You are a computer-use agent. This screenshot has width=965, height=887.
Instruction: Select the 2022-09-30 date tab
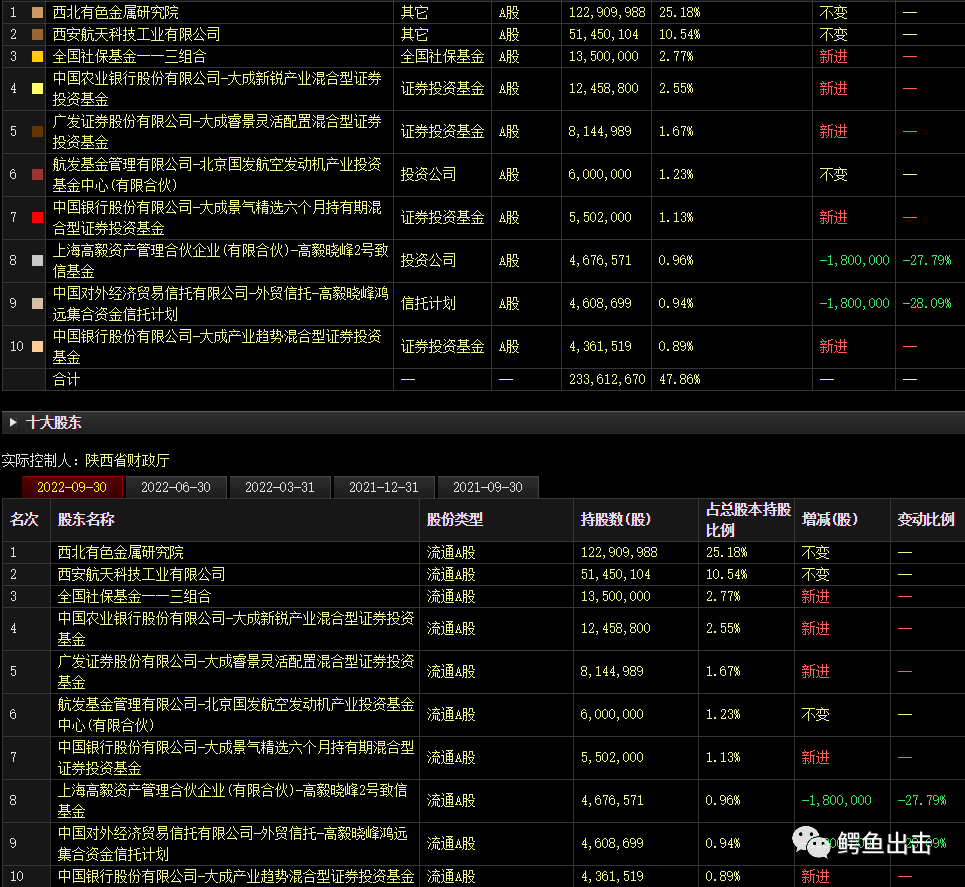click(x=72, y=487)
